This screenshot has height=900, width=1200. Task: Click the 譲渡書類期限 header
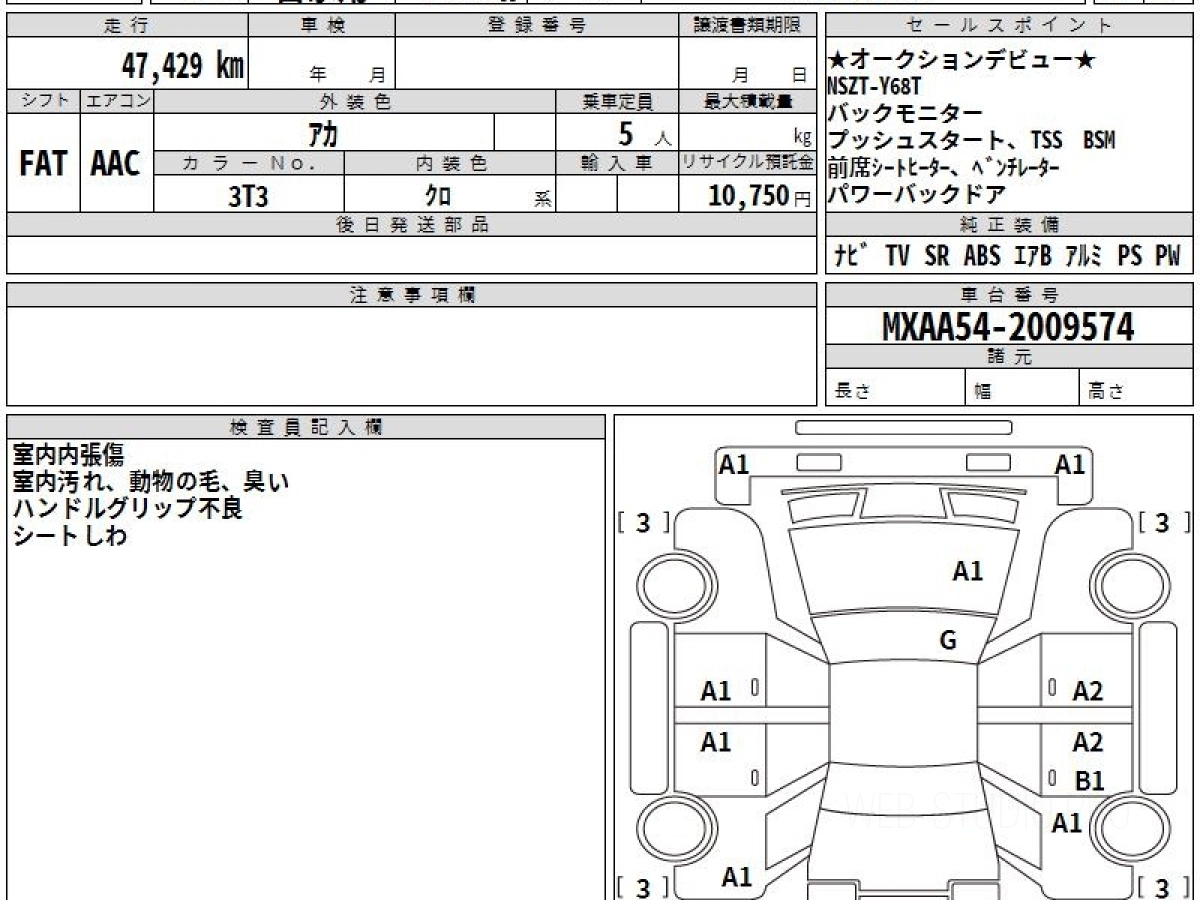[748, 26]
